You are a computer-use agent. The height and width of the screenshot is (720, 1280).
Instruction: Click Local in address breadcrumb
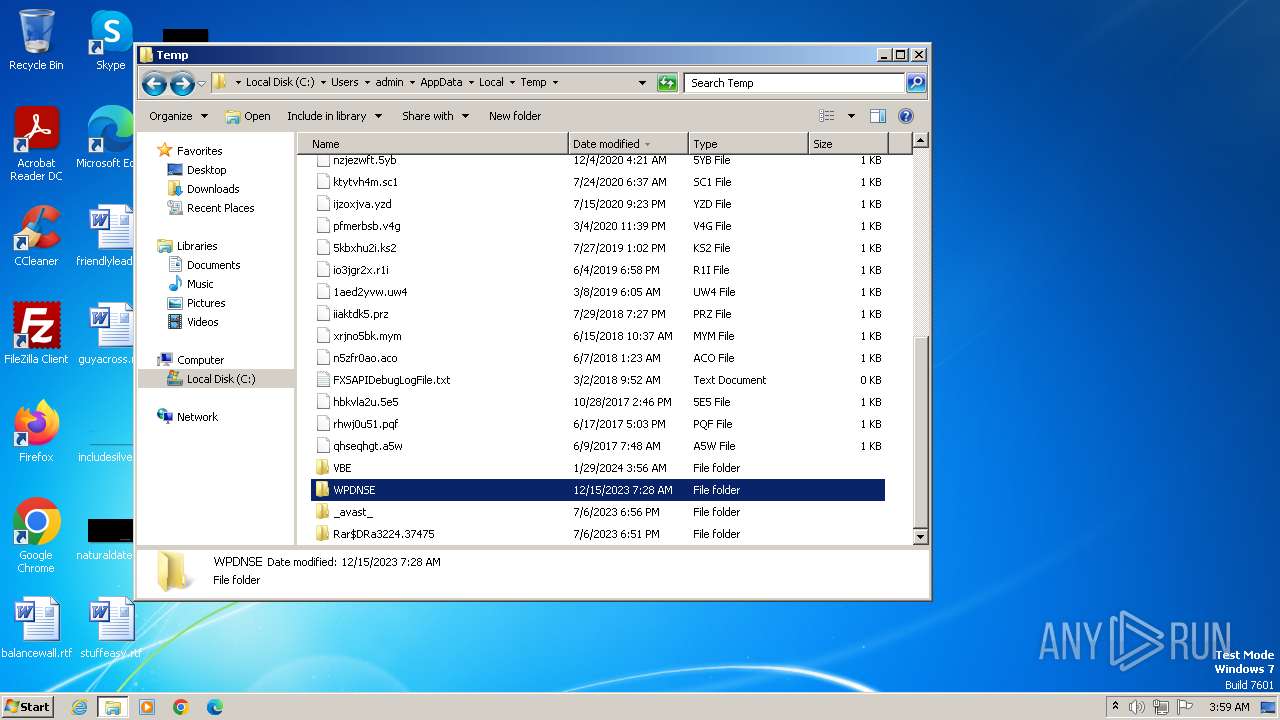pos(491,83)
